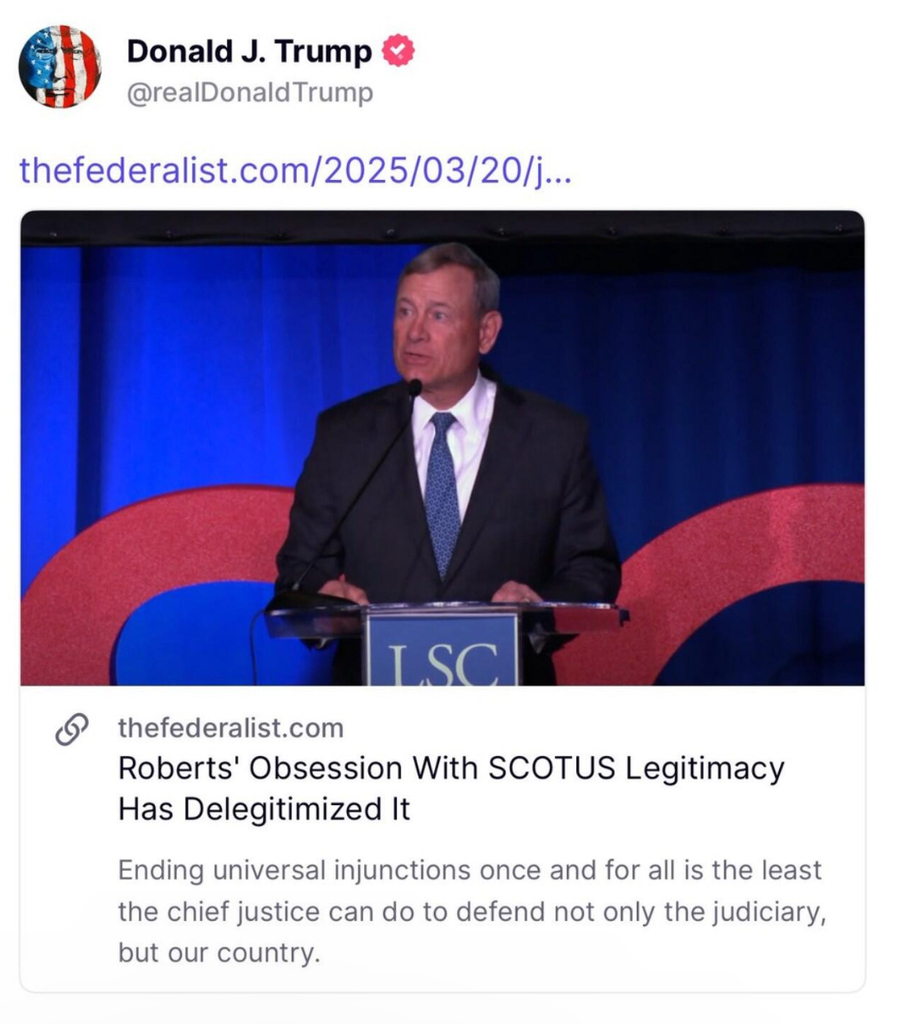Click the speaker's blue patterned tie
Image resolution: width=900 pixels, height=1024 pixels.
click(442, 490)
